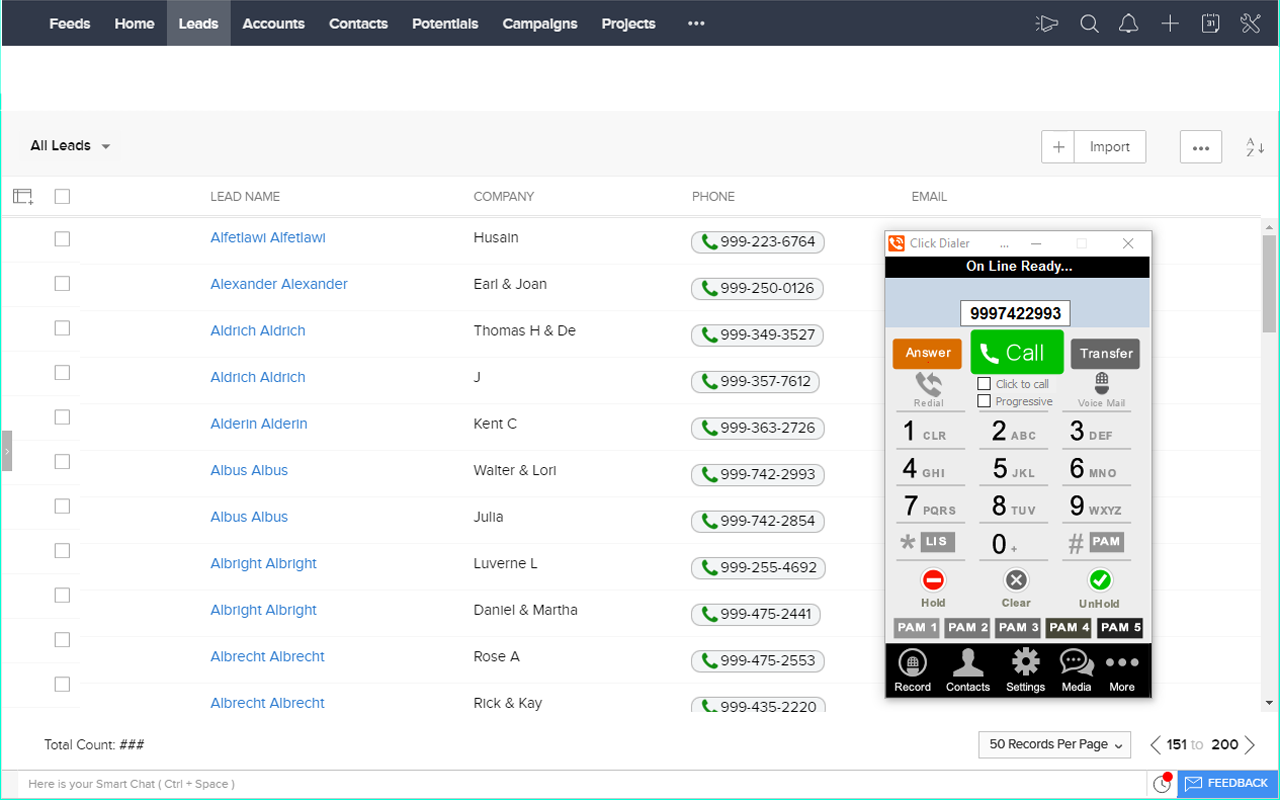Open the Settings gear in Click Dialer
Image resolution: width=1280 pixels, height=800 pixels.
(x=1025, y=668)
